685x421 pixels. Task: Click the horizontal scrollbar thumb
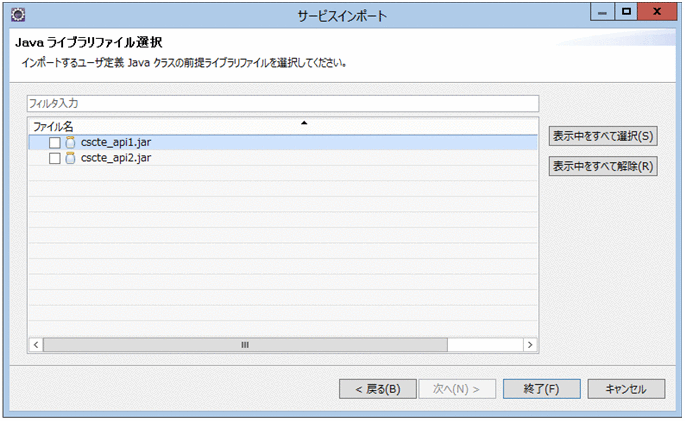[245, 345]
